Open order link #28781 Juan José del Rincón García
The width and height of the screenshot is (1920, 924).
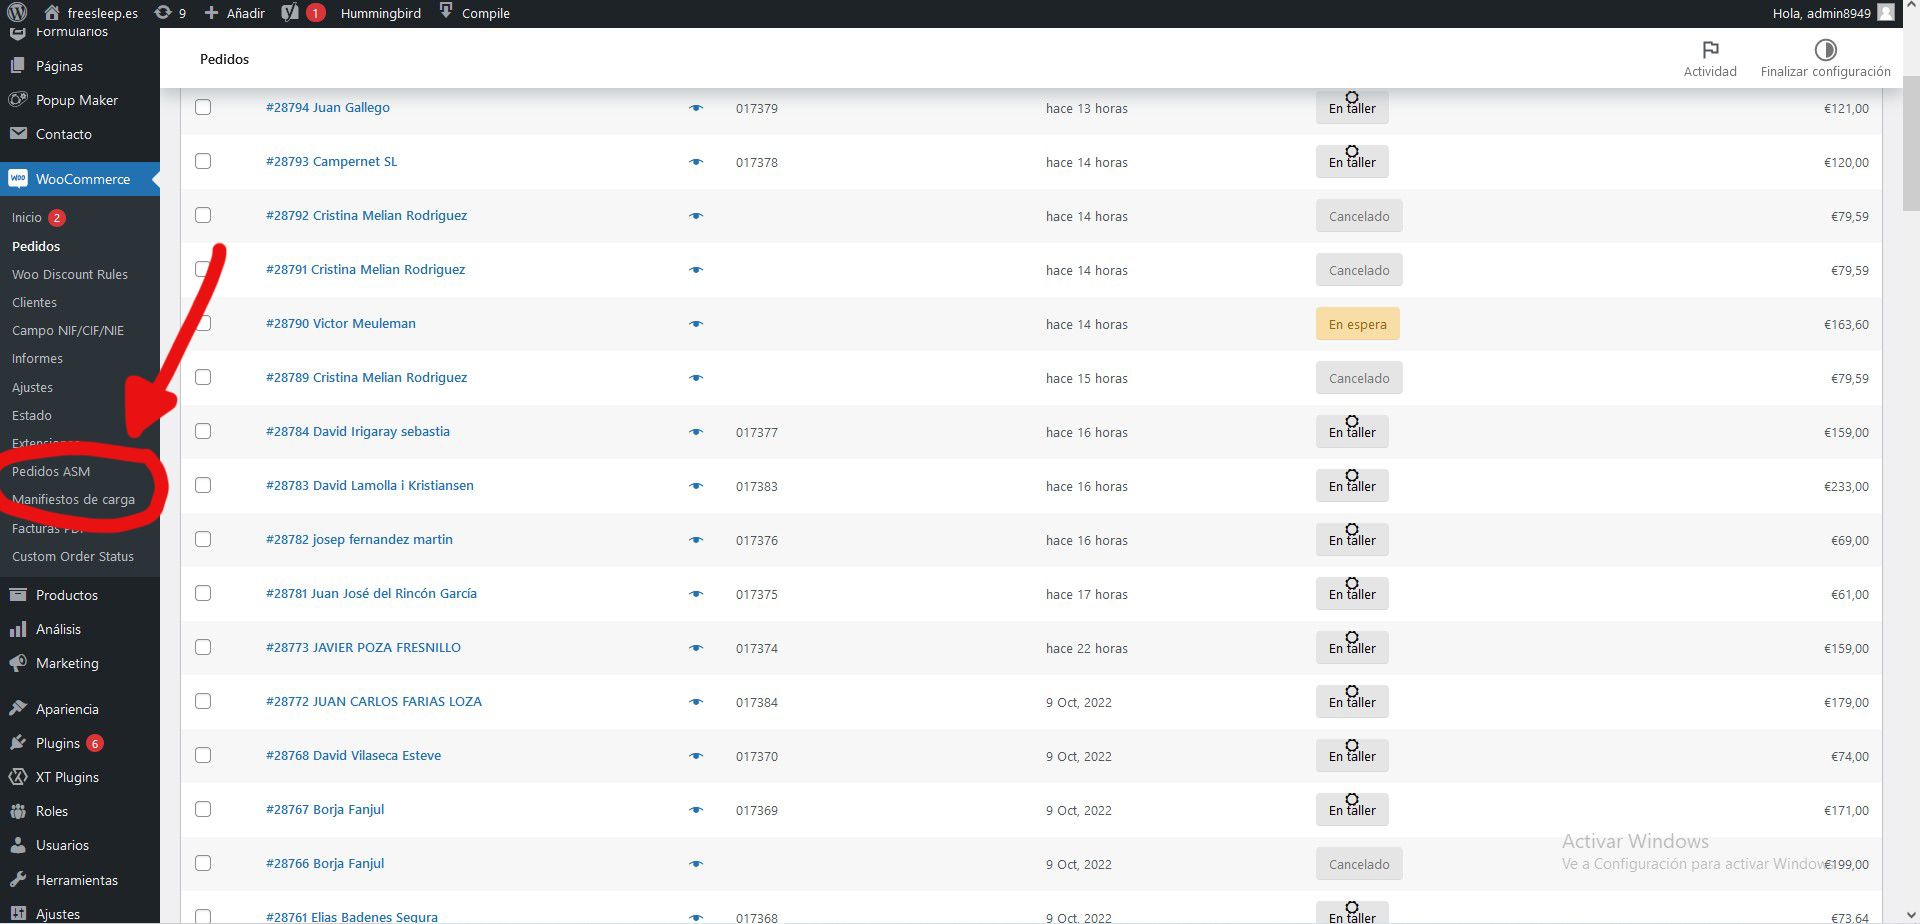(x=371, y=593)
